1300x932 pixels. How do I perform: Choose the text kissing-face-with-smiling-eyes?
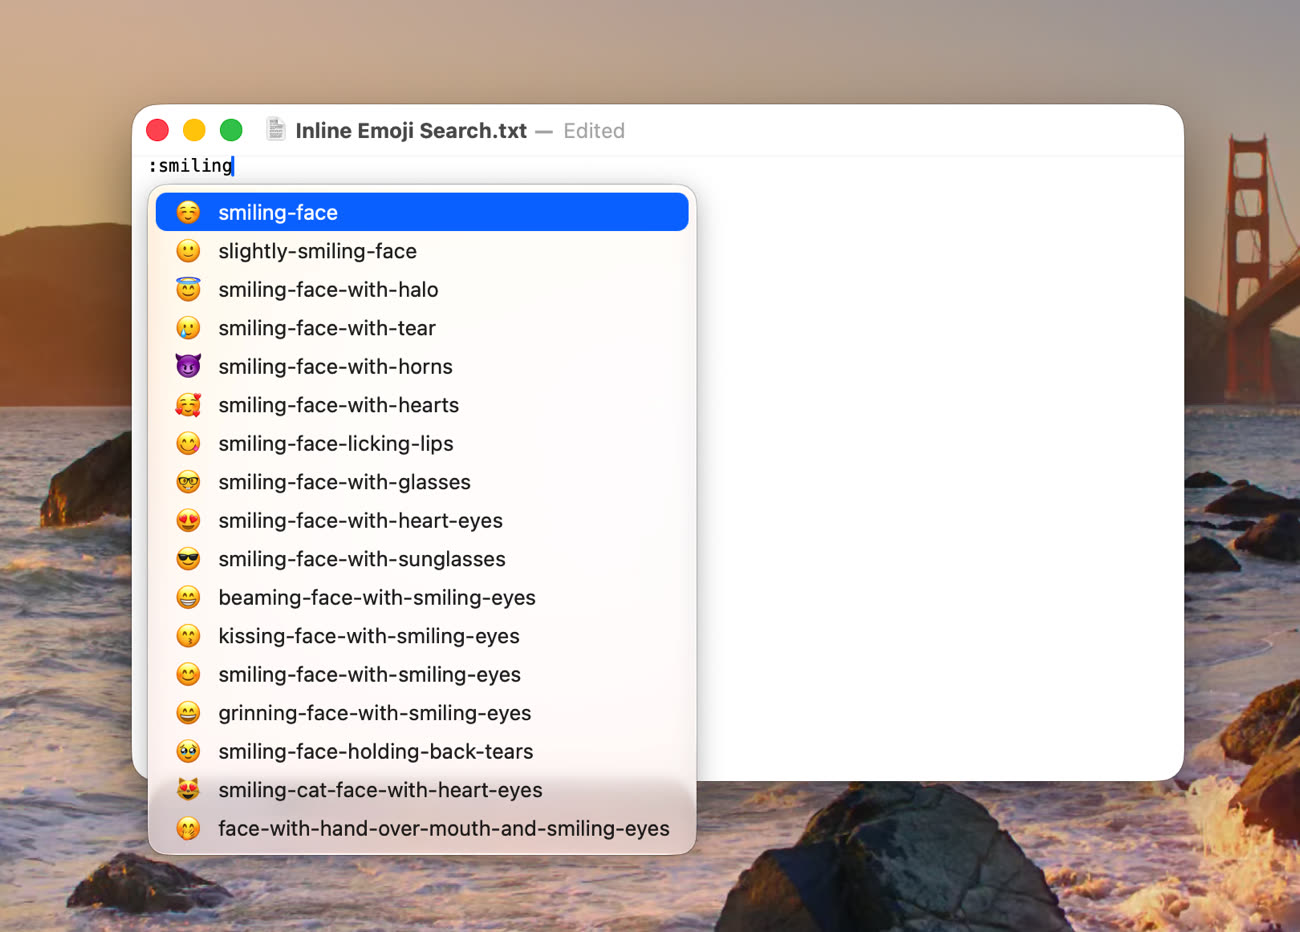point(369,636)
